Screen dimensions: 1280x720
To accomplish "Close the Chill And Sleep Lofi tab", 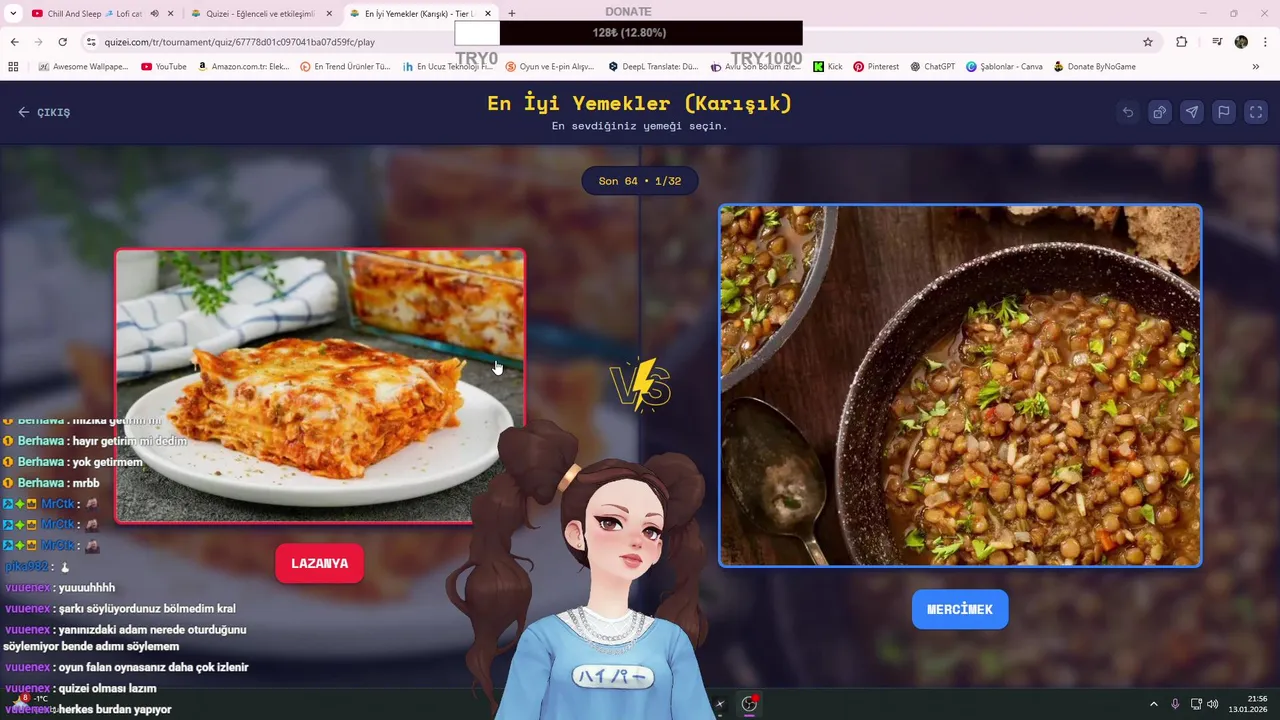I will coord(170,14).
